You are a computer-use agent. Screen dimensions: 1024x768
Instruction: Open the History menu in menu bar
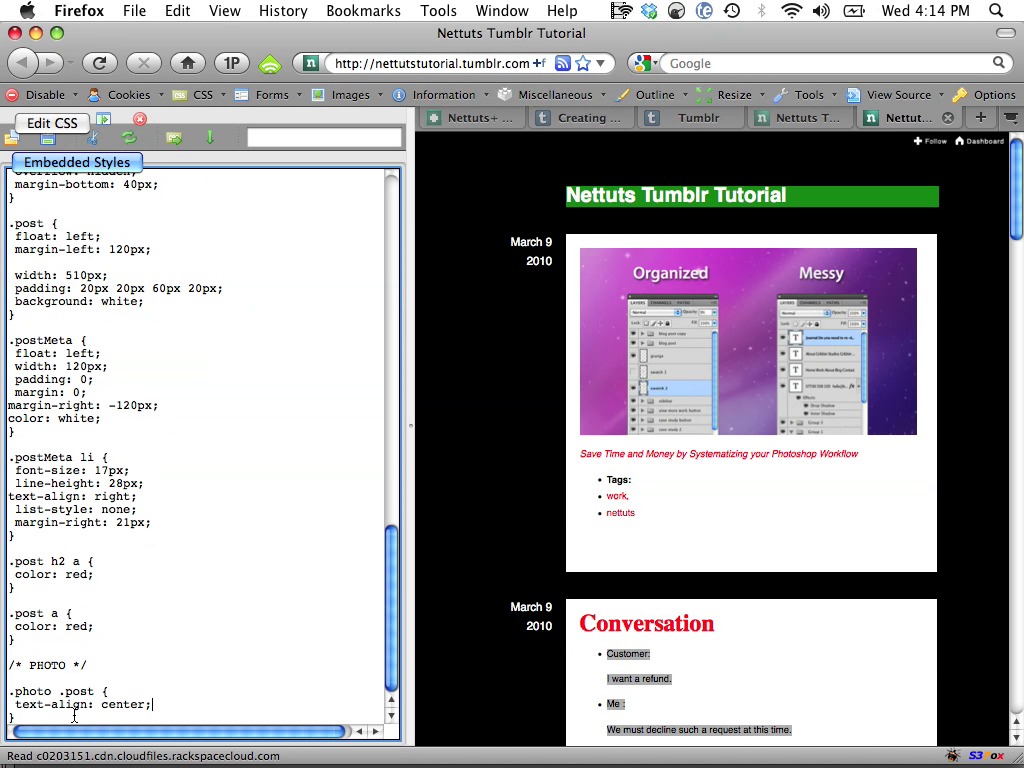pos(283,10)
